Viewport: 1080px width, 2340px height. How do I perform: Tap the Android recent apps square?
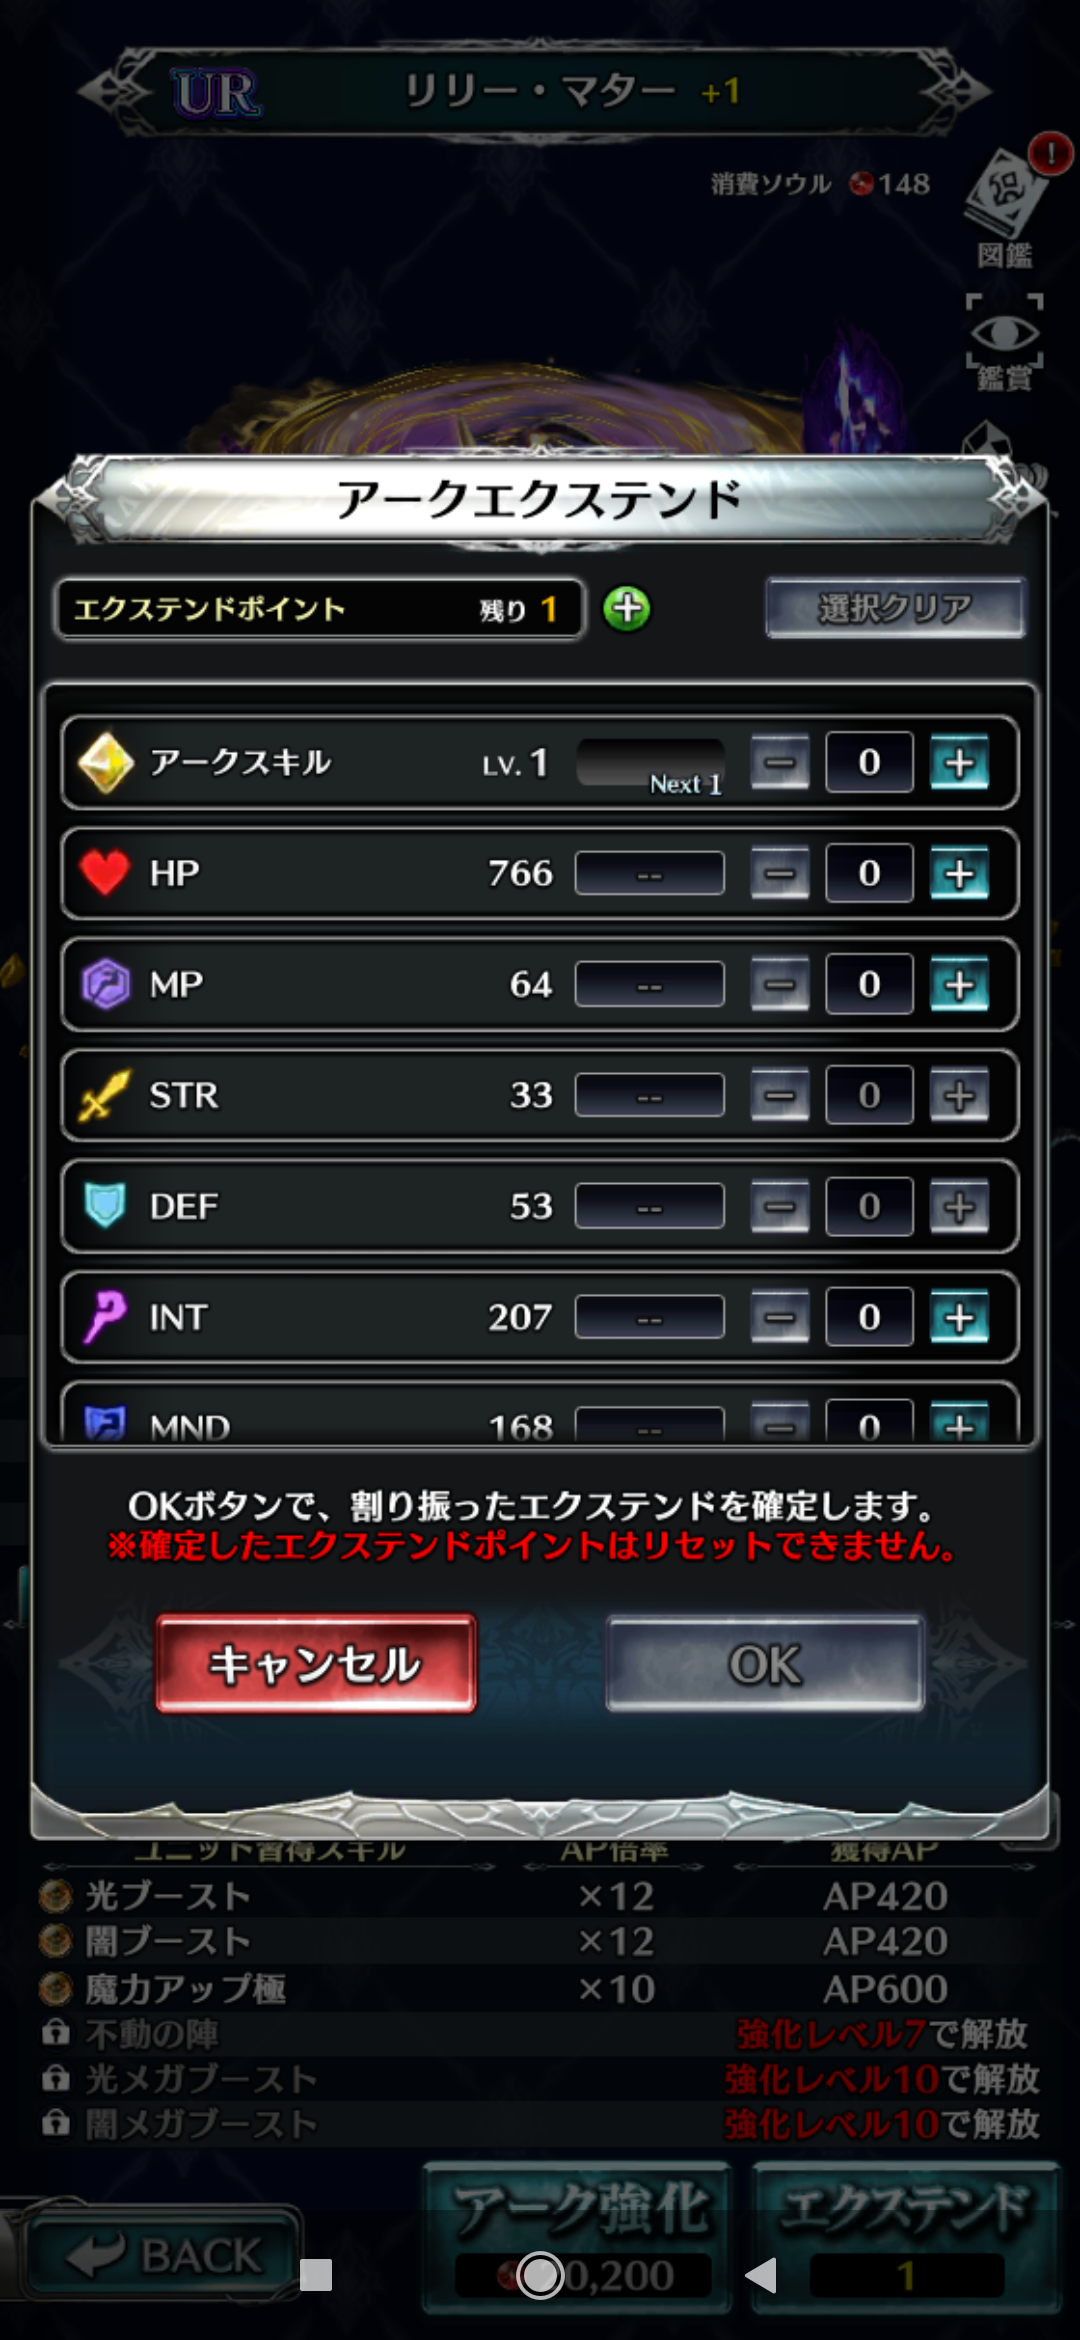coord(316,2275)
